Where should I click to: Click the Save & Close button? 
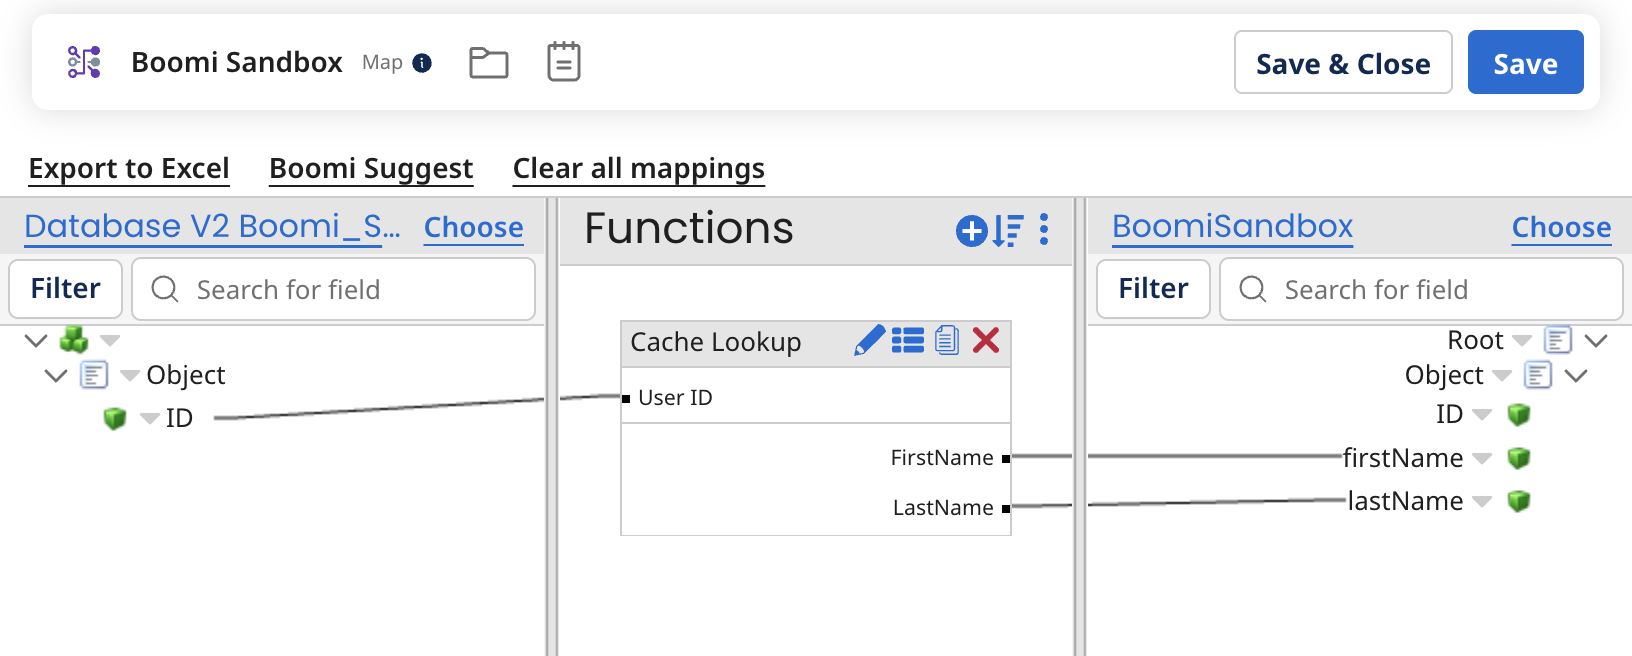pyautogui.click(x=1342, y=63)
